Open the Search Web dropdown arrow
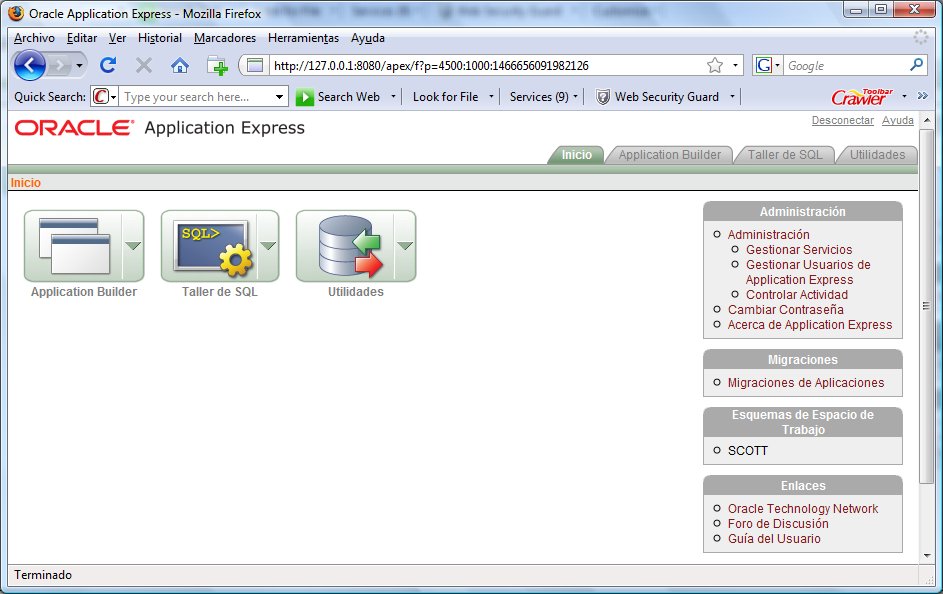The height and width of the screenshot is (594, 943). (393, 96)
